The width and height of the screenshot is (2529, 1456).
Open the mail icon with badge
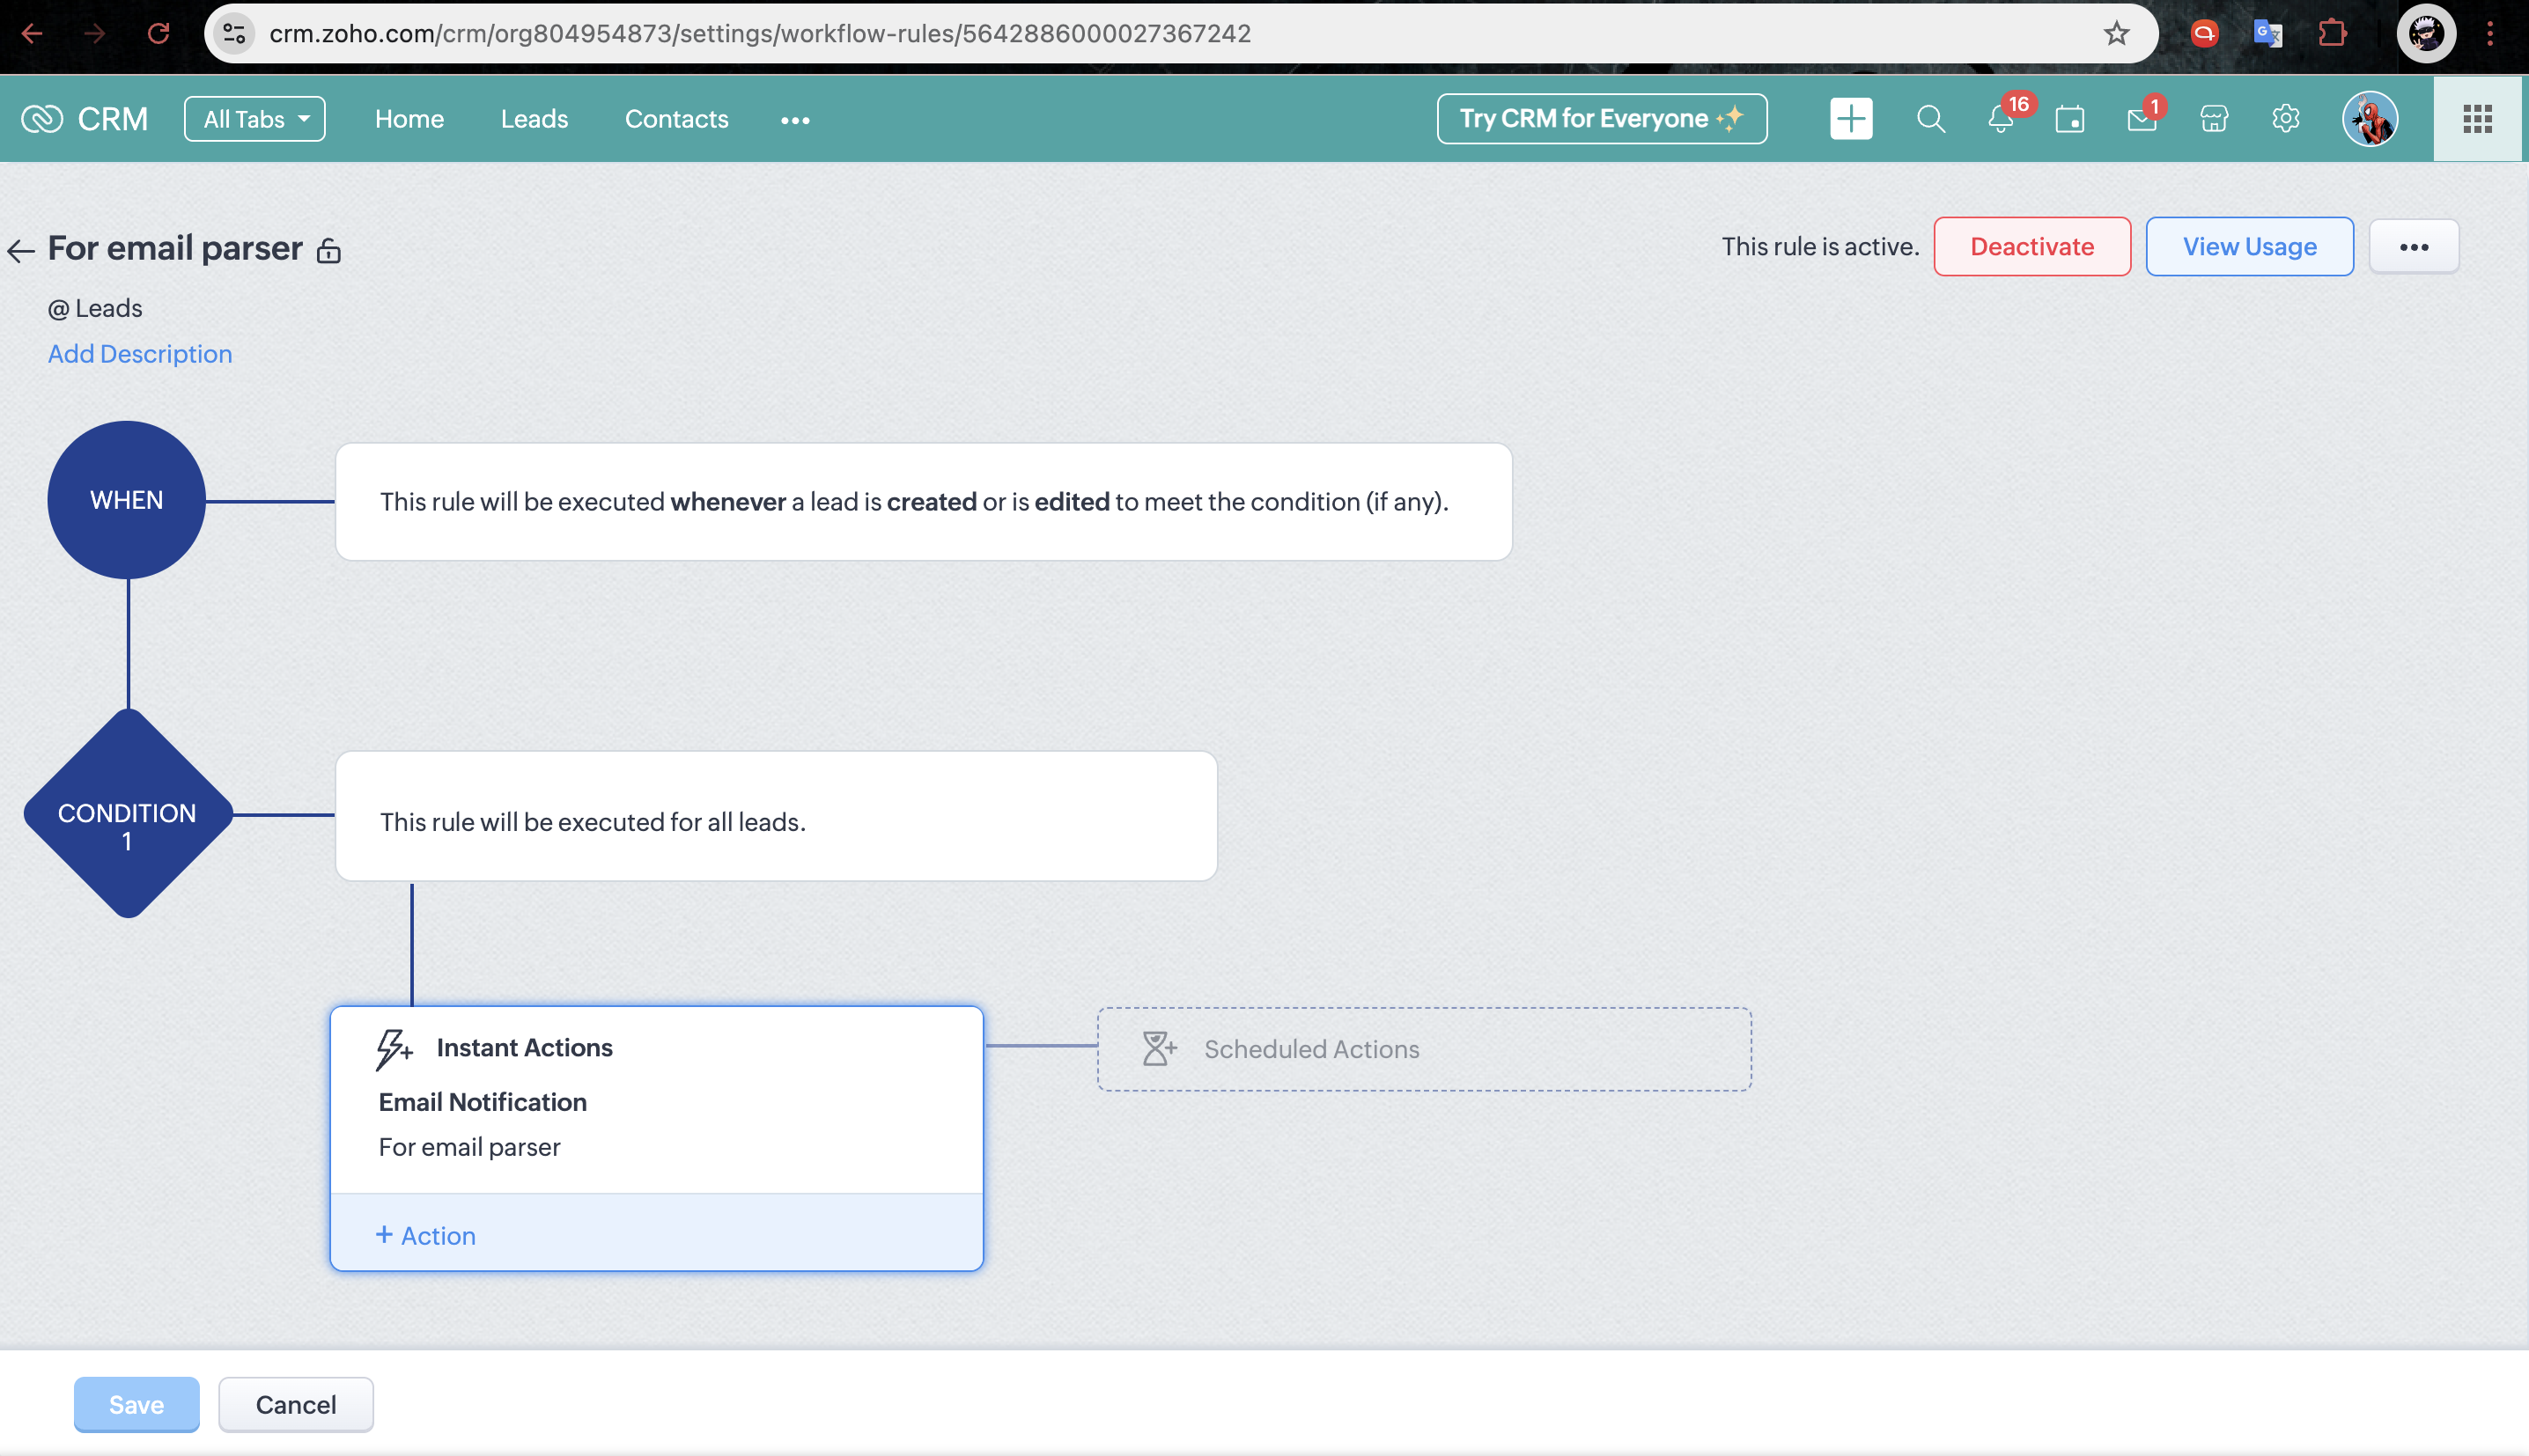[2141, 120]
